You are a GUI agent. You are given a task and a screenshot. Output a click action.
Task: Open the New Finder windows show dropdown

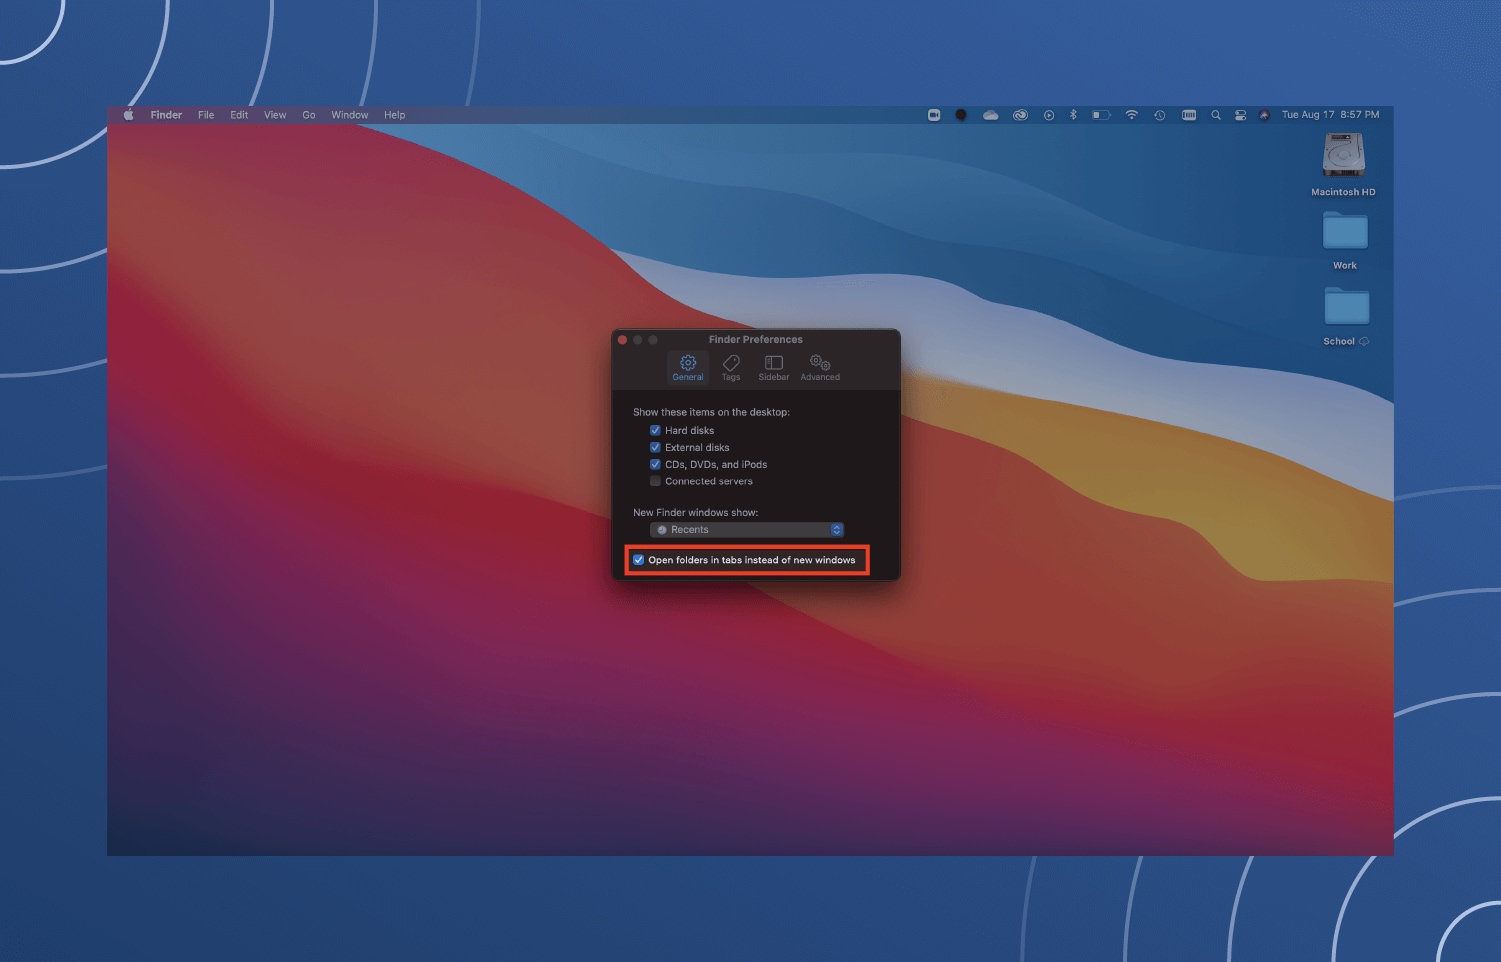coord(746,529)
